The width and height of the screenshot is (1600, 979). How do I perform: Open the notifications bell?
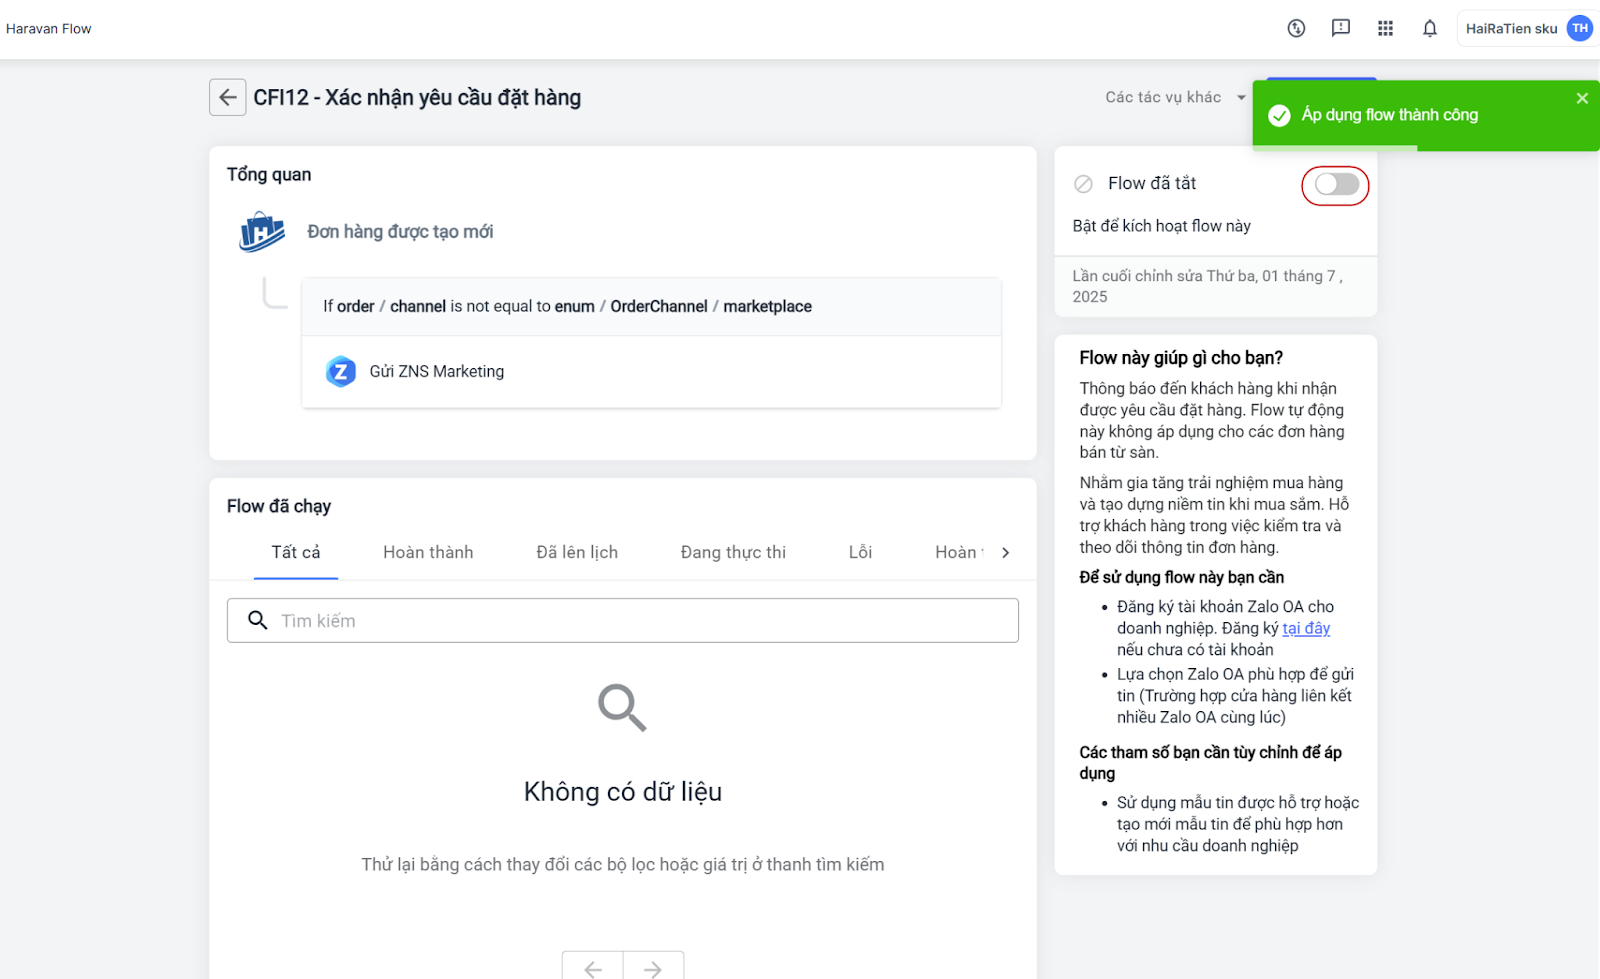(x=1429, y=28)
